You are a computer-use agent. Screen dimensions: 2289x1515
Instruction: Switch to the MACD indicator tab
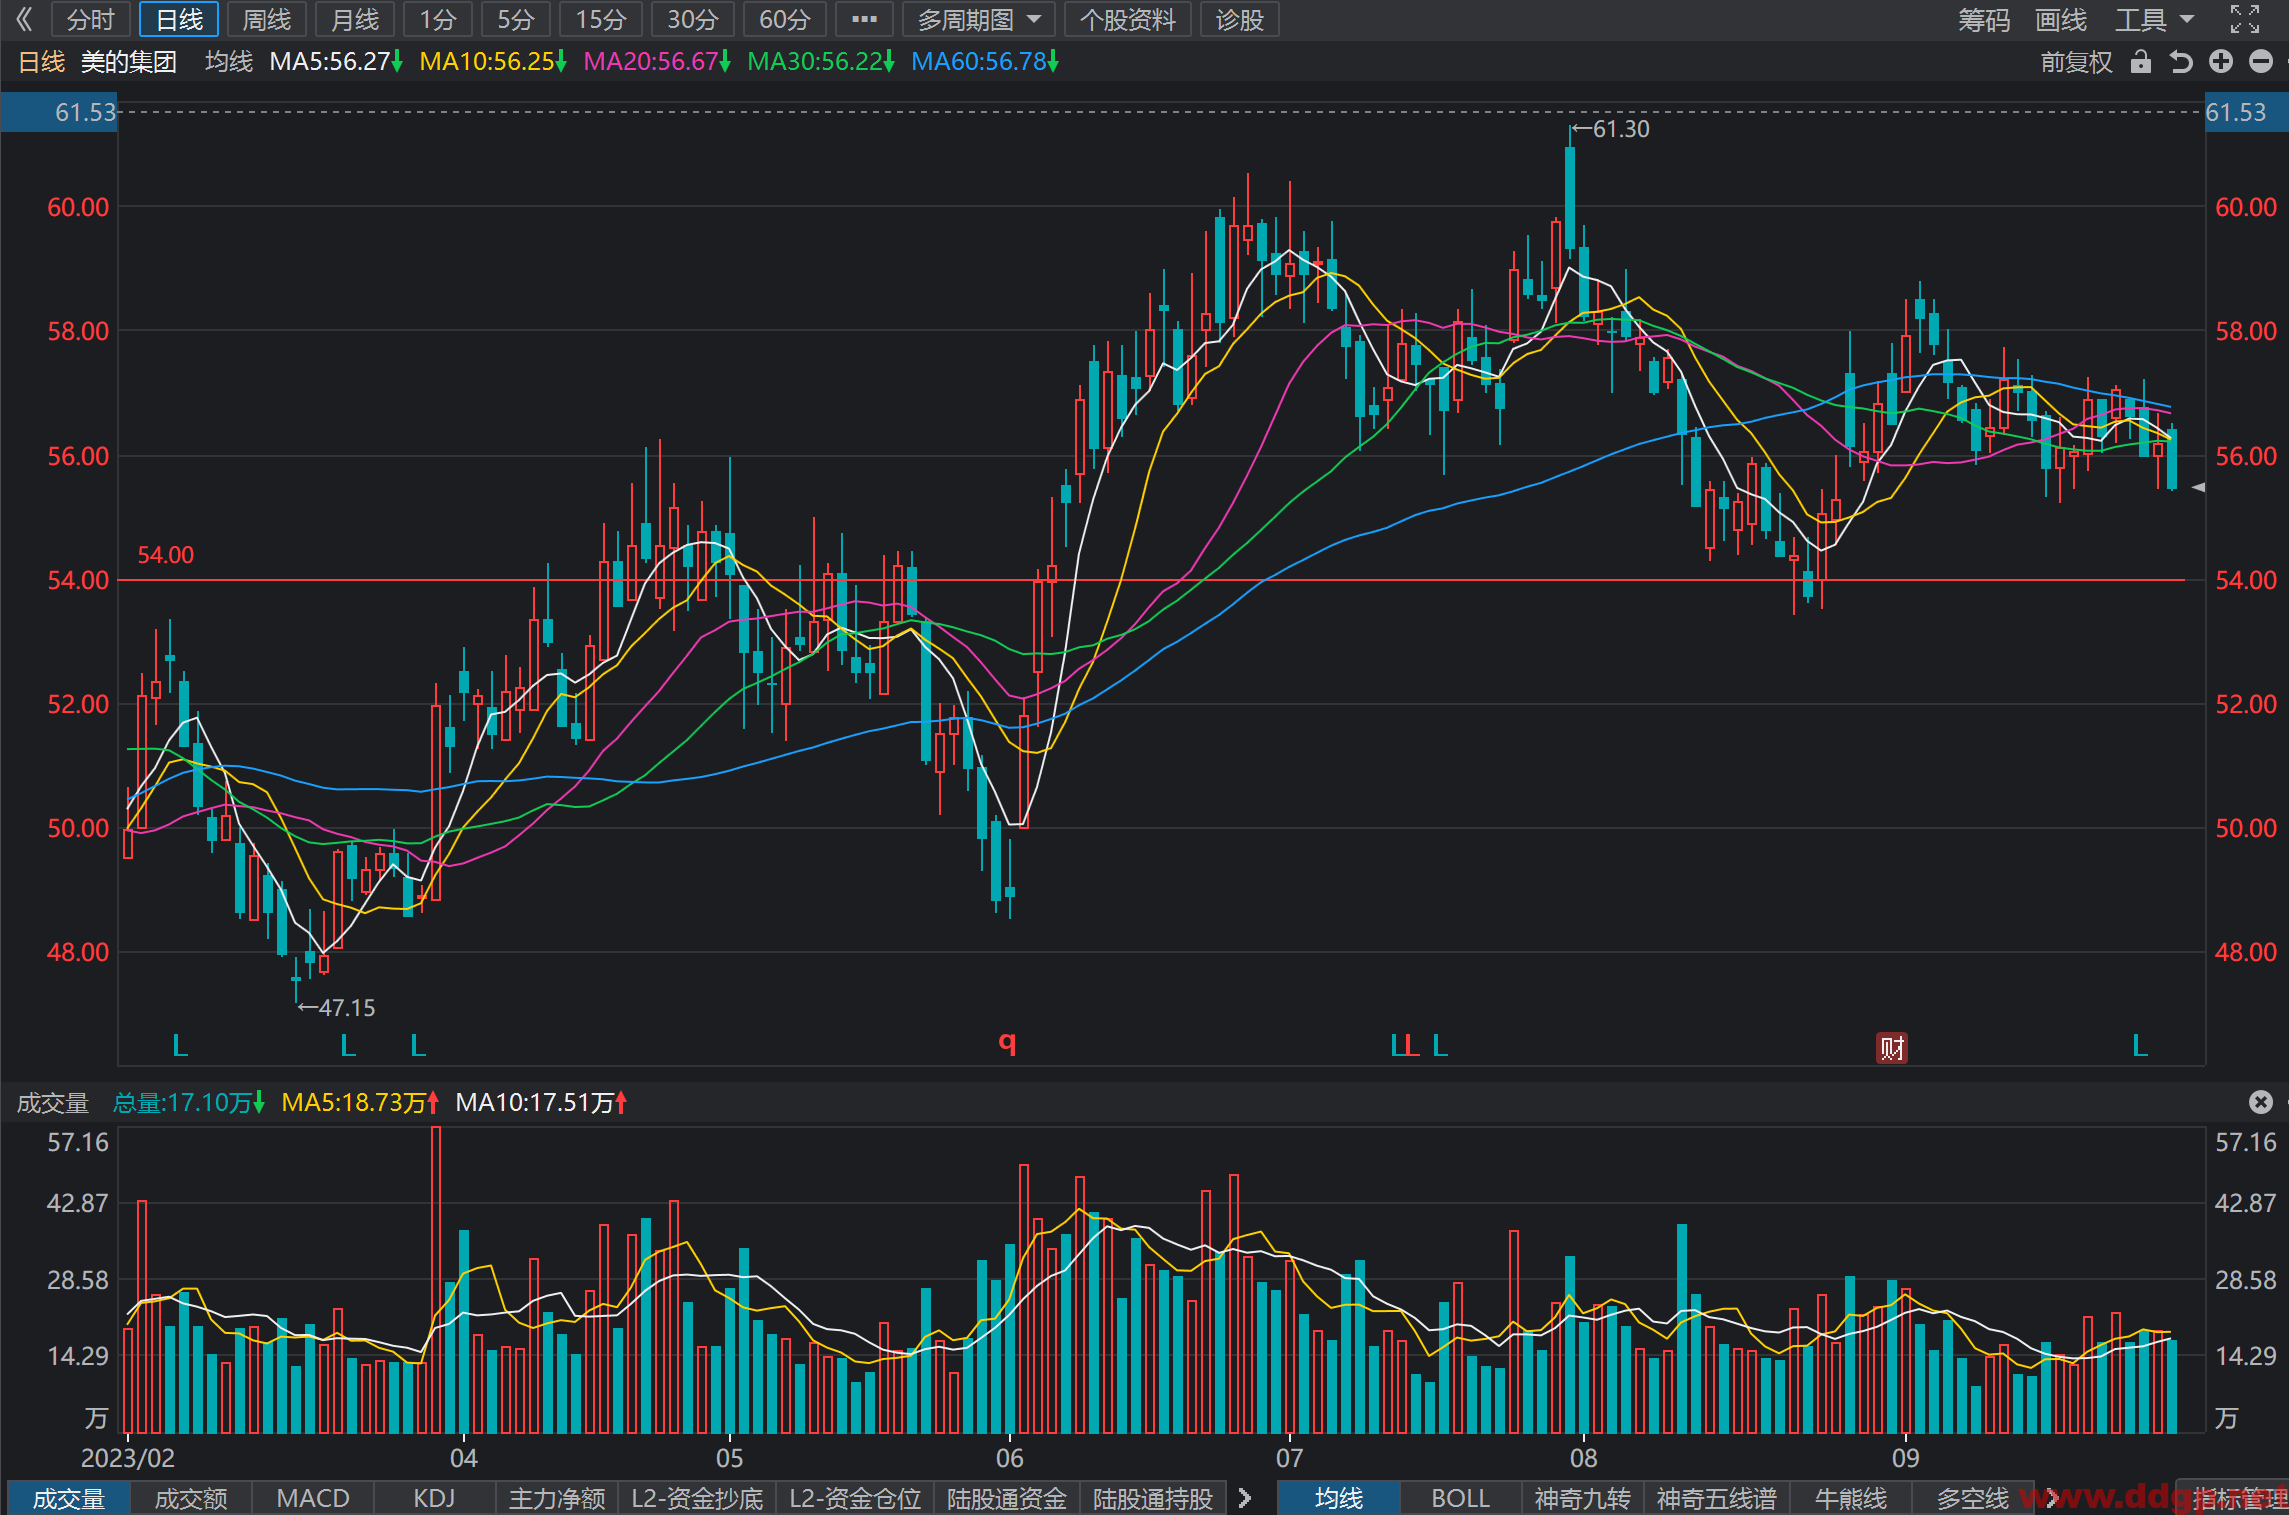313,1498
